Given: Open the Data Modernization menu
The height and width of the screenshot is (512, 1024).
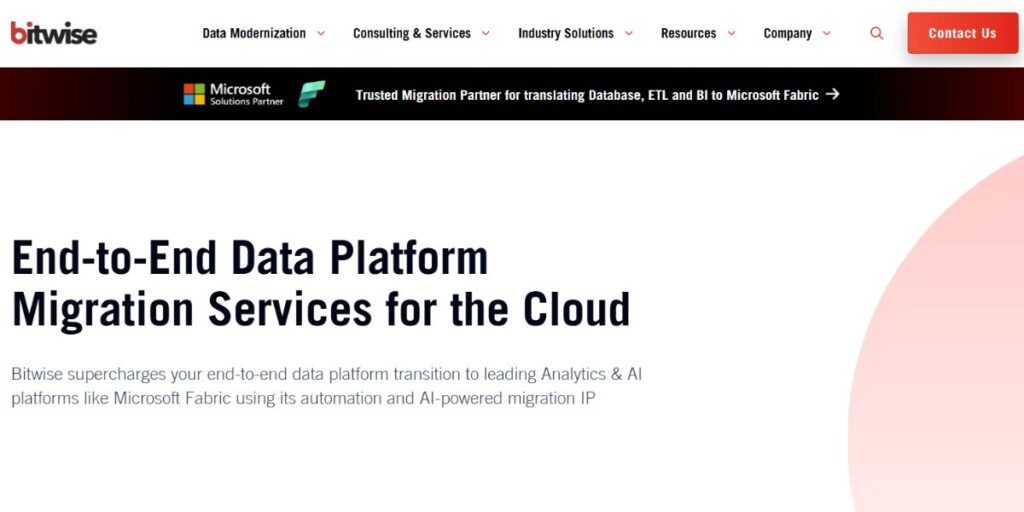Looking at the screenshot, I should (254, 33).
